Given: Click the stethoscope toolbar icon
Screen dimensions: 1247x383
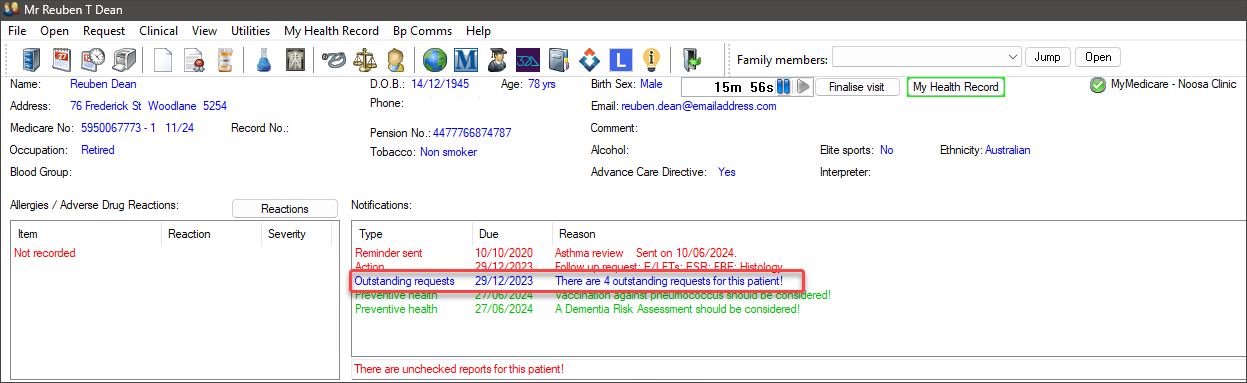Looking at the screenshot, I should [x=333, y=59].
